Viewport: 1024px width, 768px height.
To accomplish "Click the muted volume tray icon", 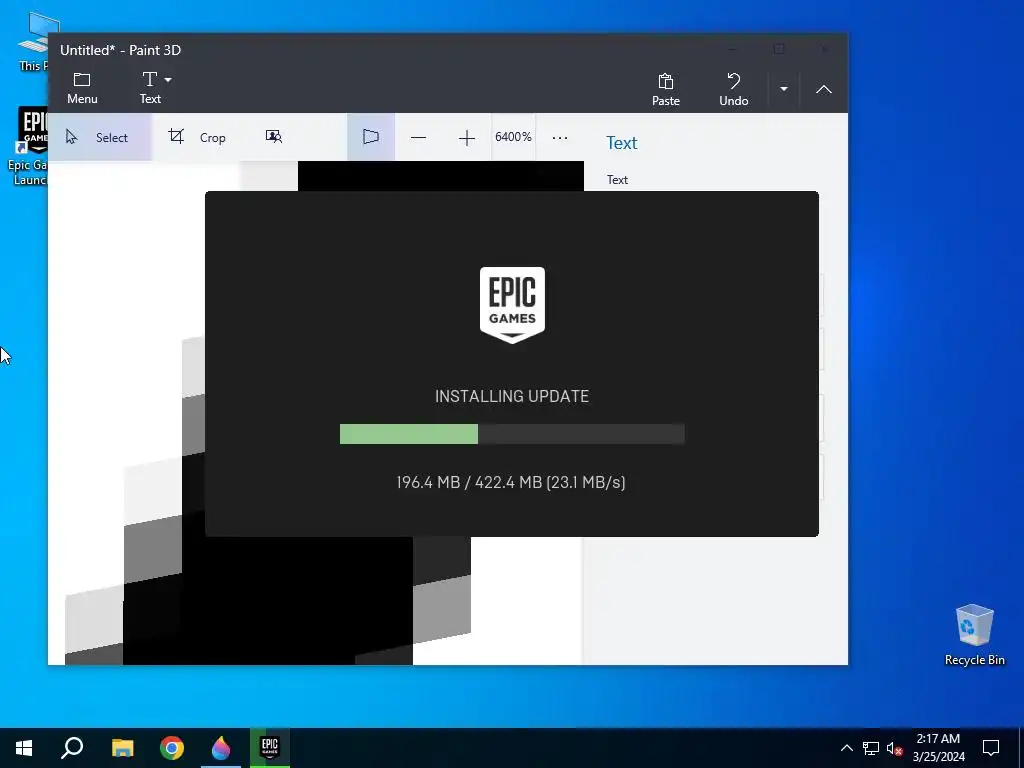I will [x=894, y=748].
